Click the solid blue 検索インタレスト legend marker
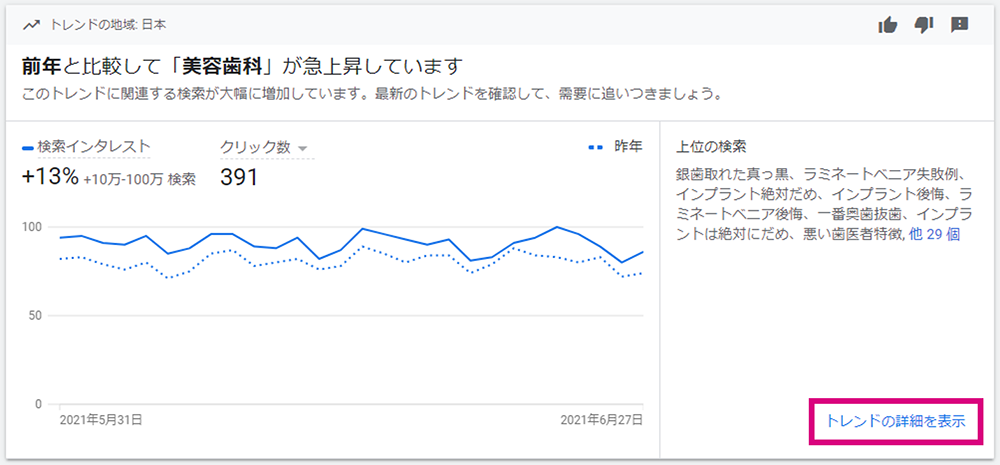The height and width of the screenshot is (465, 1000). 27,148
